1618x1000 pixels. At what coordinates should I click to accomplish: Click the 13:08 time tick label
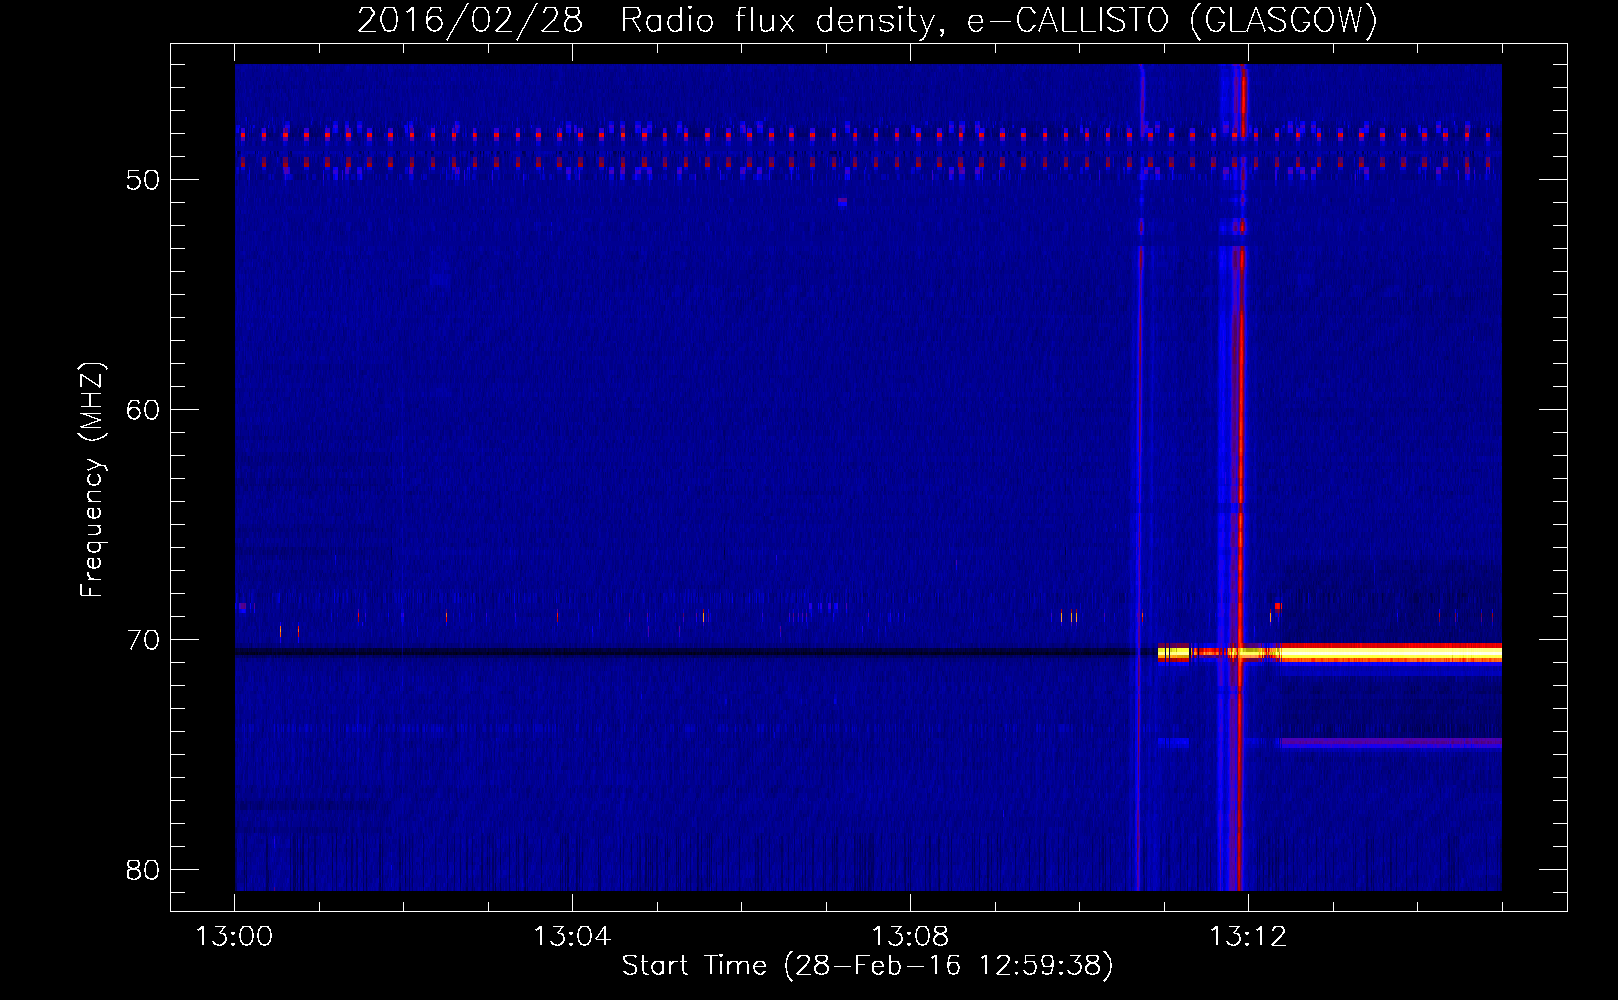click(910, 937)
